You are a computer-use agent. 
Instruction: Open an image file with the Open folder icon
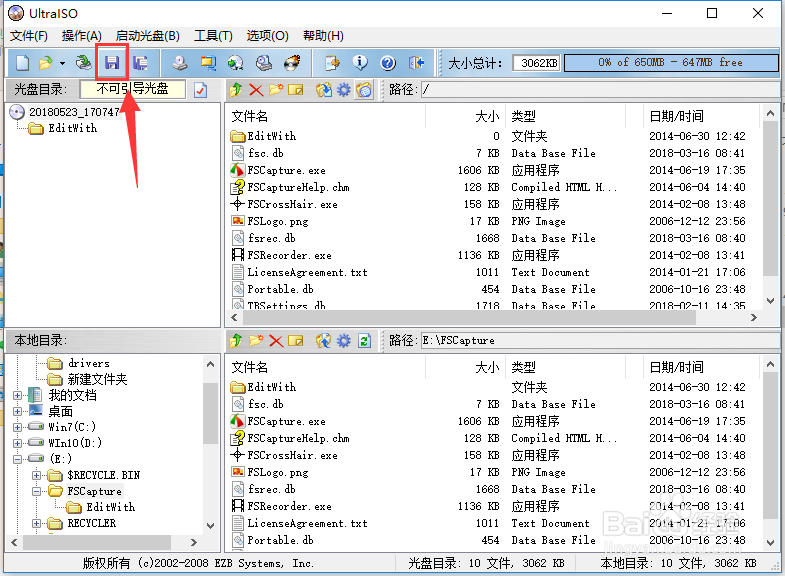pyautogui.click(x=45, y=63)
